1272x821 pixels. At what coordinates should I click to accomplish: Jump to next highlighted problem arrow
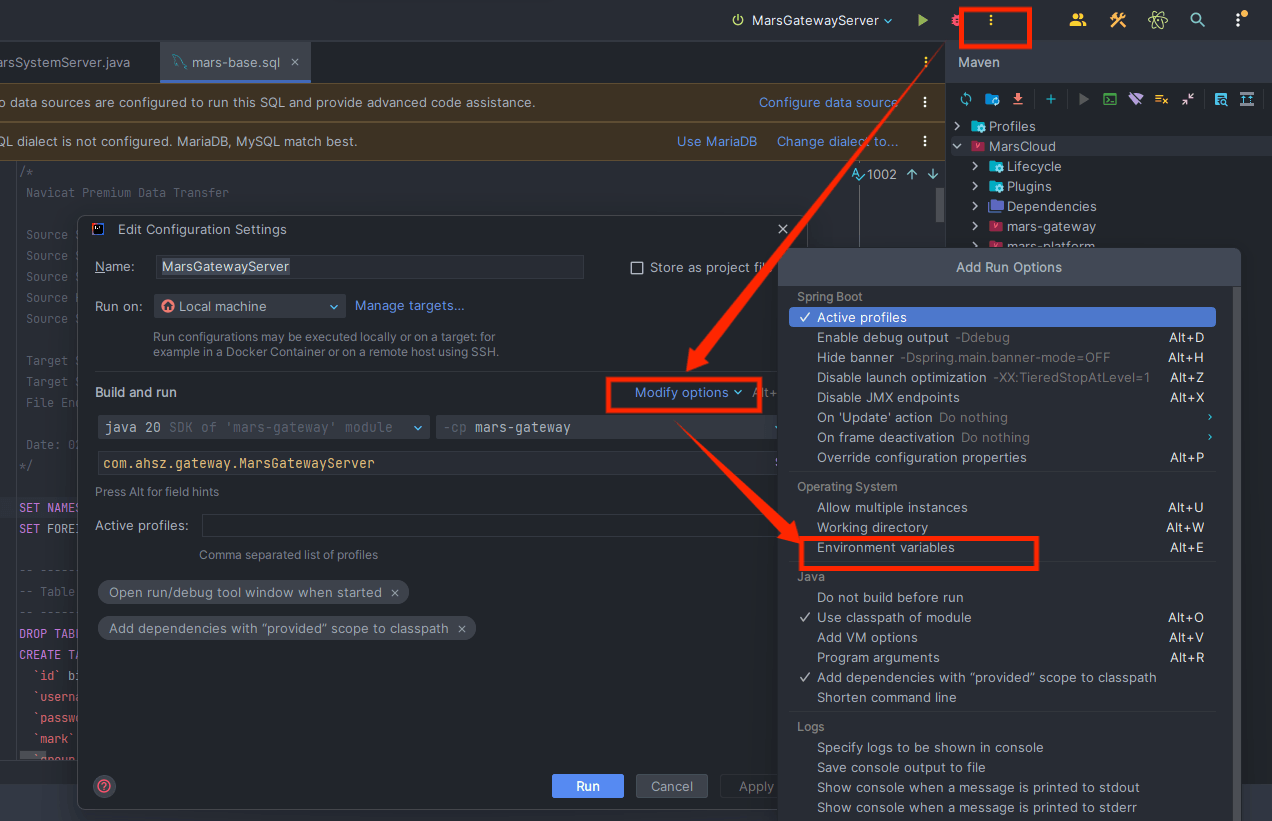(x=933, y=174)
